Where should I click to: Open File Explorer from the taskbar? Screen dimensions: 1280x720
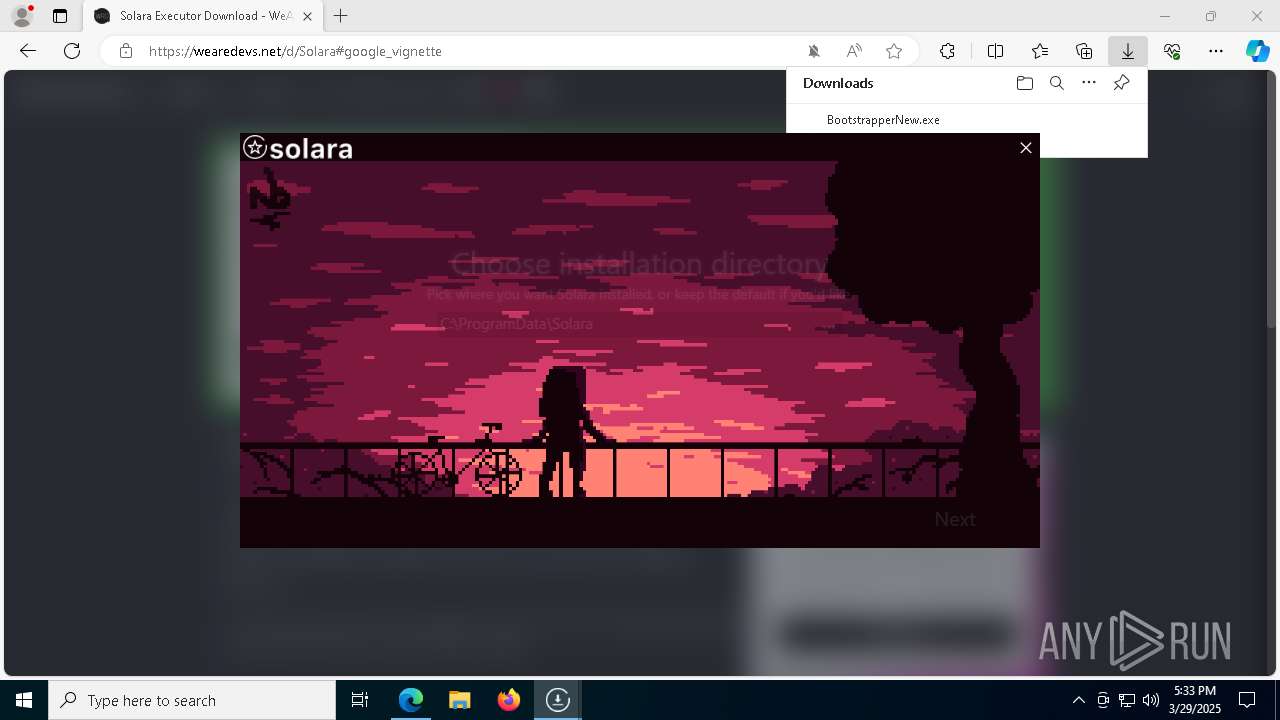pyautogui.click(x=459, y=700)
